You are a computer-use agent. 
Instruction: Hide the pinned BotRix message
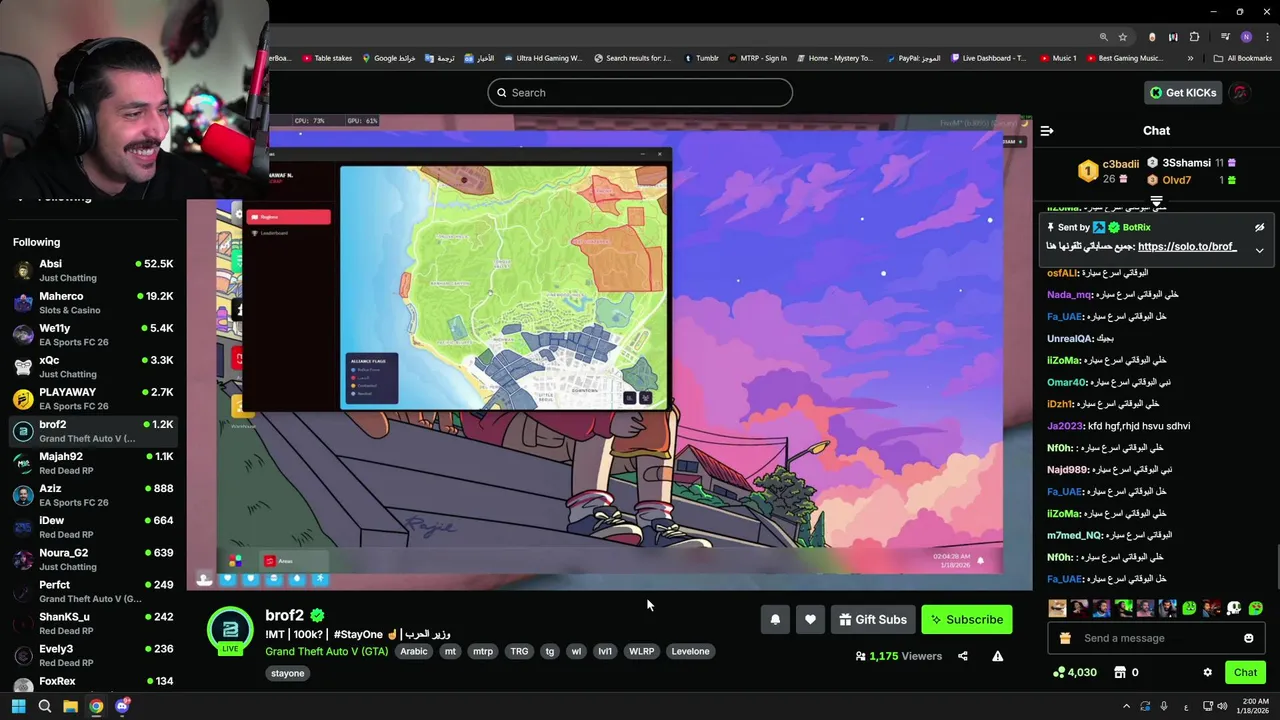[1259, 228]
